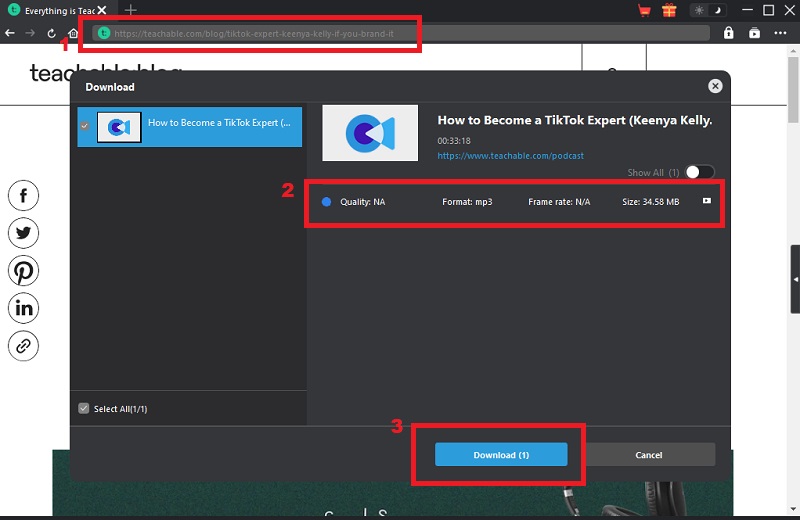Go forward using the forward arrow

(x=30, y=33)
